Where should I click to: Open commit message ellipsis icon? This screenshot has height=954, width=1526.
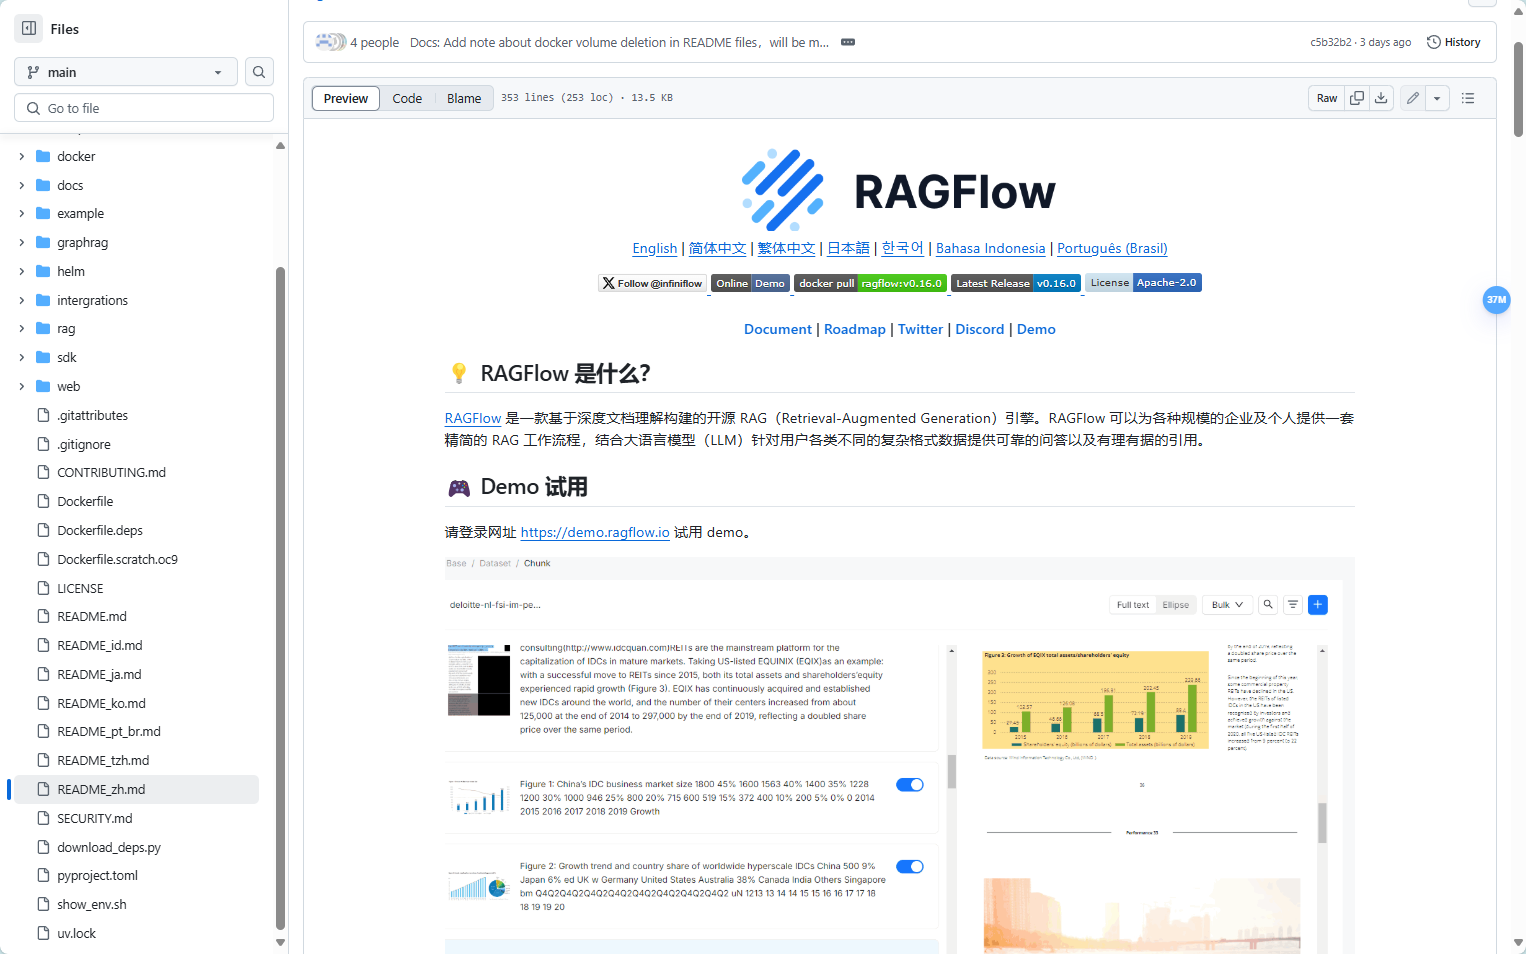(848, 42)
